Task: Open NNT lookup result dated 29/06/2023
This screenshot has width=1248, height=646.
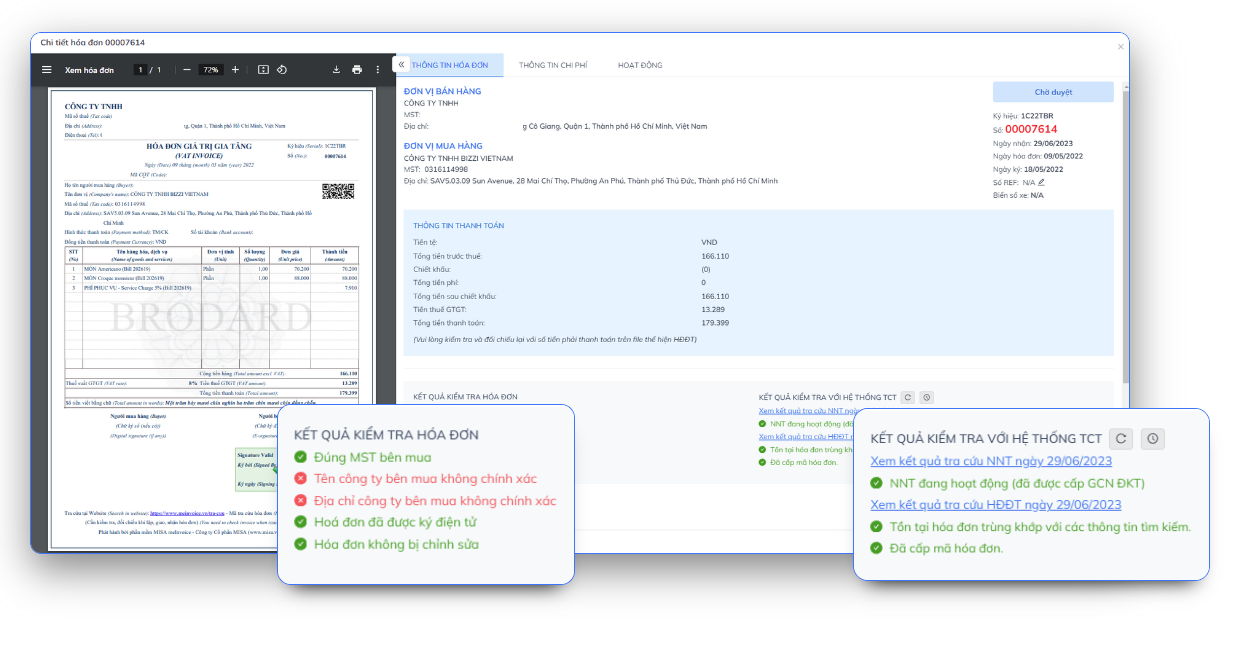Action: [x=990, y=461]
